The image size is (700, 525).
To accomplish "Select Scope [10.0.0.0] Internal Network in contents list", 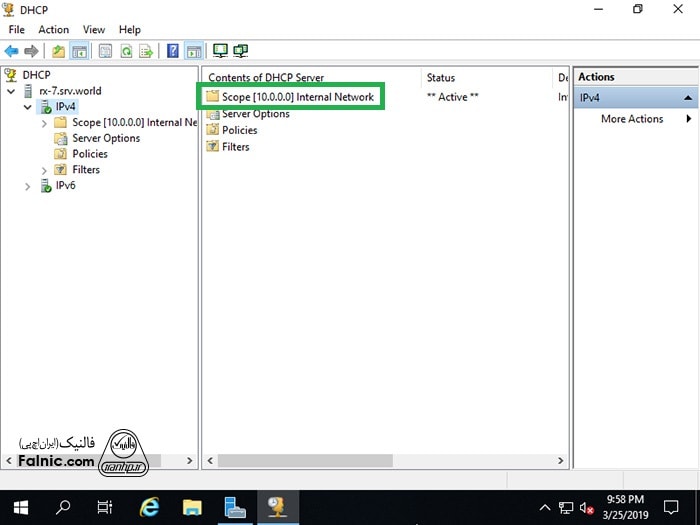I will tap(297, 97).
